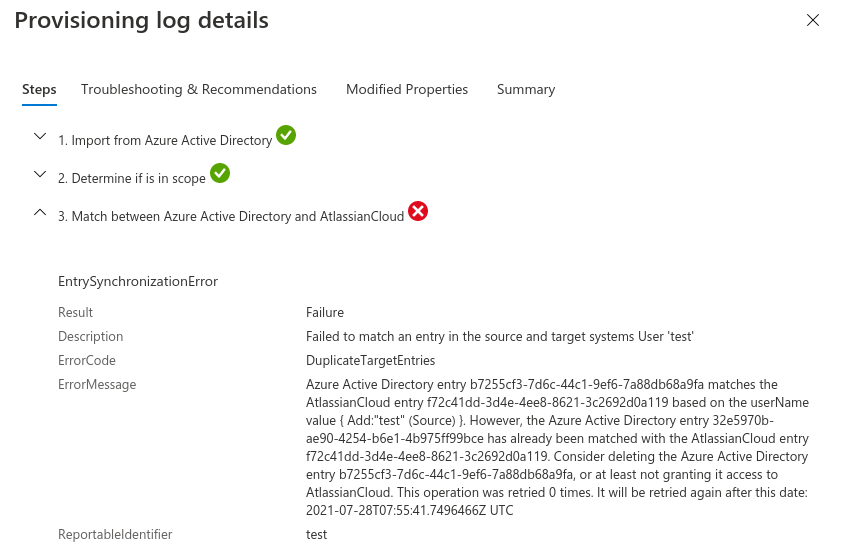This screenshot has width=842, height=545.
Task: Collapse step 3 Match step chevron
Action: click(x=40, y=212)
